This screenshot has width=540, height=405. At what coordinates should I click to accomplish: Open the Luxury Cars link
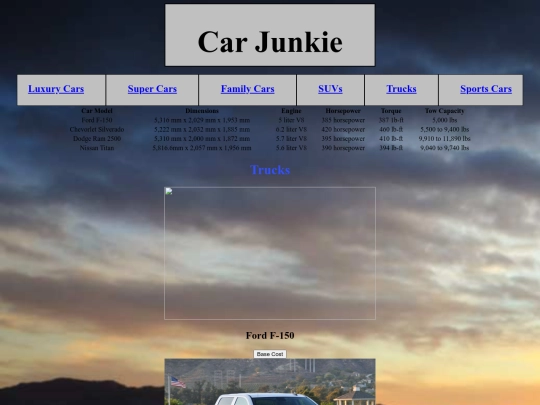56,89
